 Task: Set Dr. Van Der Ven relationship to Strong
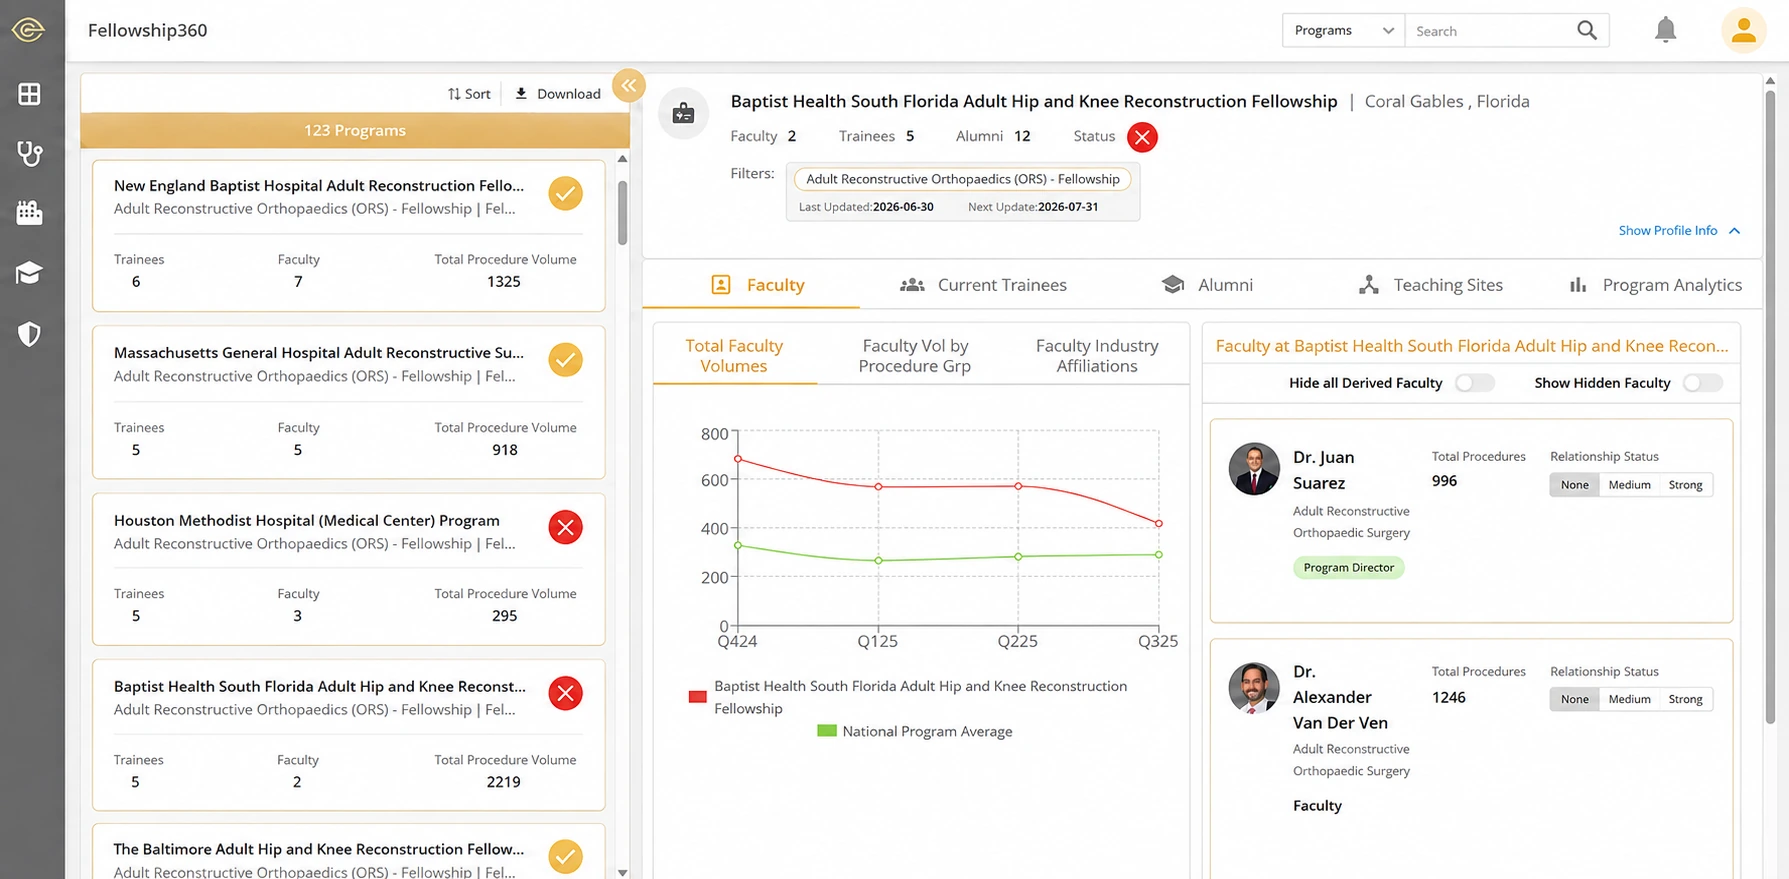point(1685,699)
